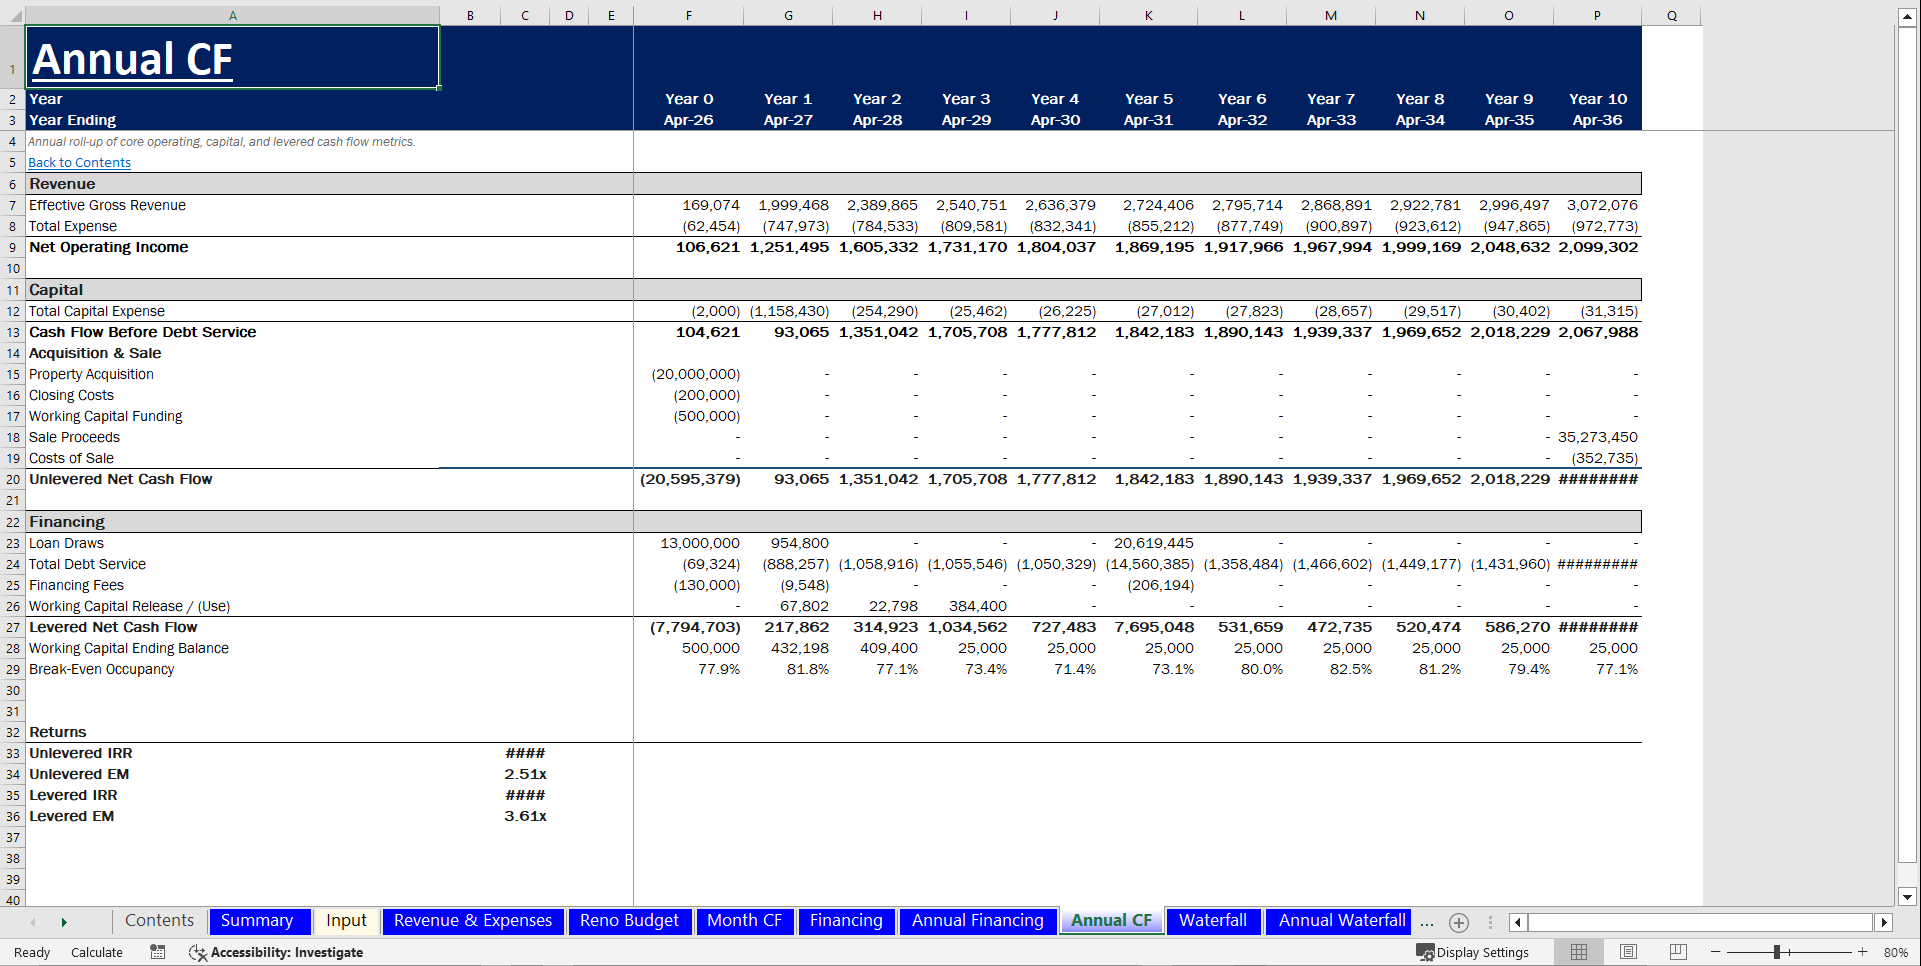
Task: Select the Month CF sheet tab
Action: (x=745, y=921)
